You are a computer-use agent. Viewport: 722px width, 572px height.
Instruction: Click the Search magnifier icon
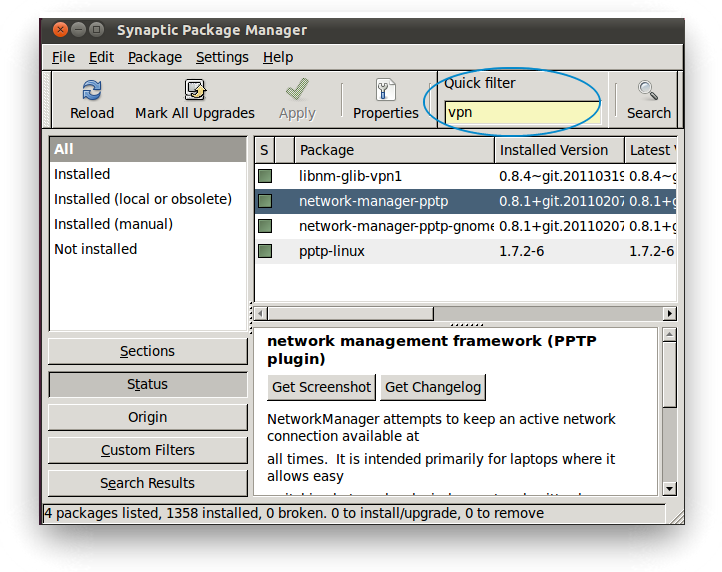point(648,90)
